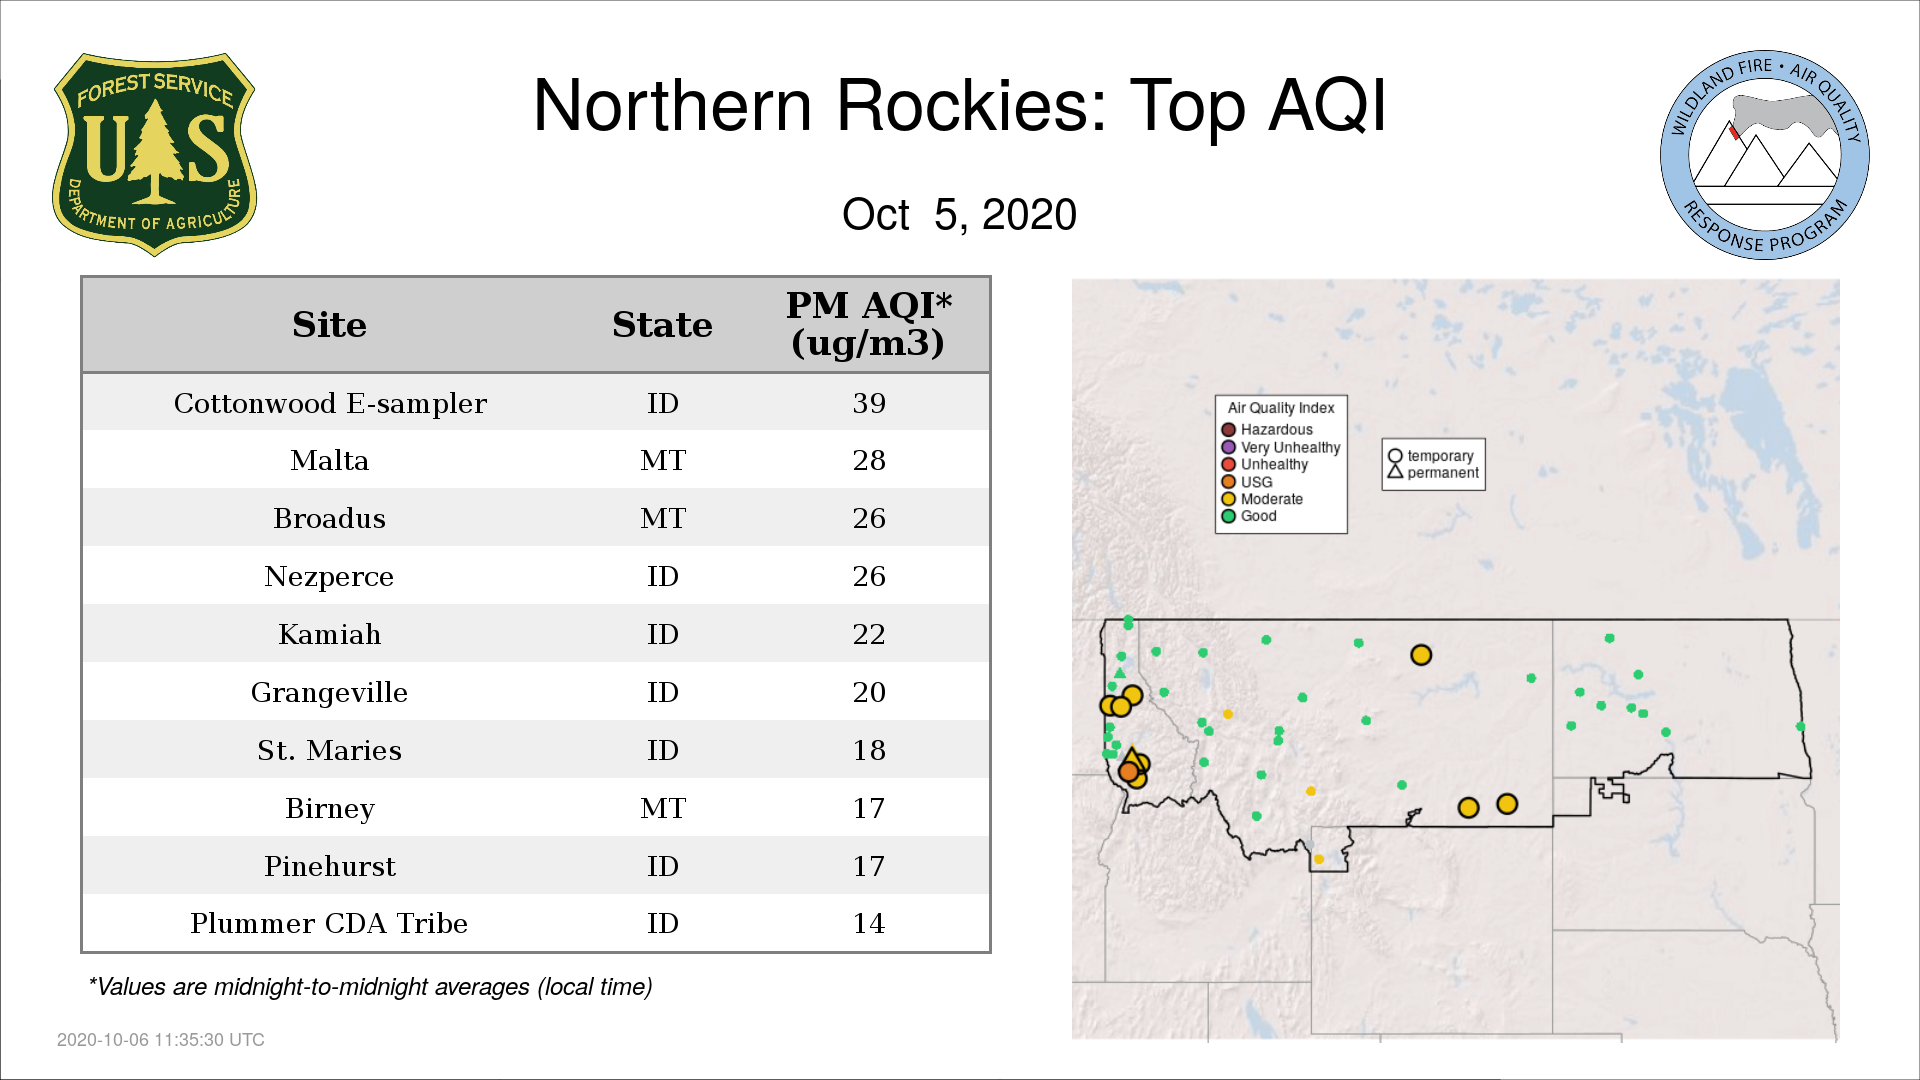Select the Cottonwood E-sampler site name

[x=330, y=403]
